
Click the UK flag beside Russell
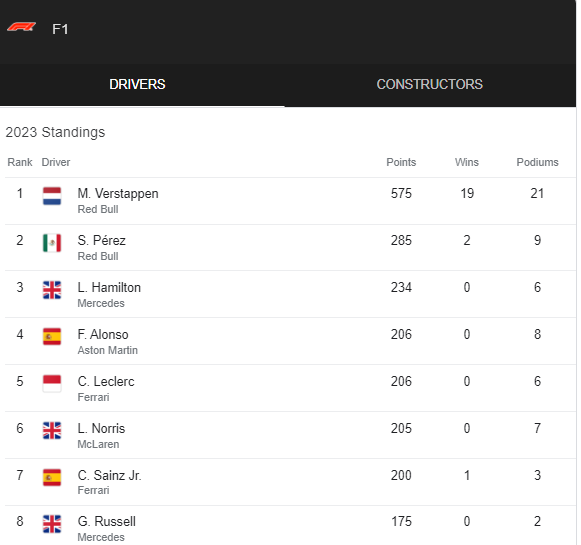click(52, 524)
